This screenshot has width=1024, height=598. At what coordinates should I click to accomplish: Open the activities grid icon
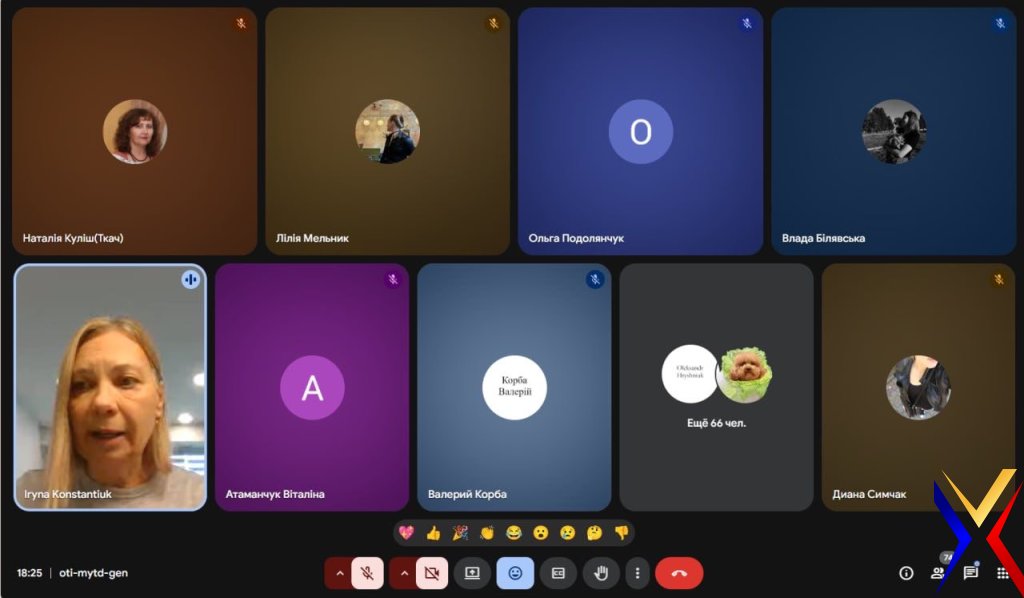pyautogui.click(x=1002, y=573)
